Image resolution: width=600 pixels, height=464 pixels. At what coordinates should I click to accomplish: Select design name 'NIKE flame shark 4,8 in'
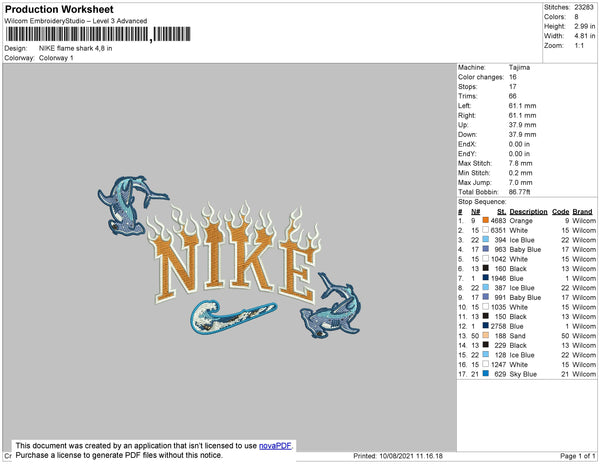pos(76,48)
